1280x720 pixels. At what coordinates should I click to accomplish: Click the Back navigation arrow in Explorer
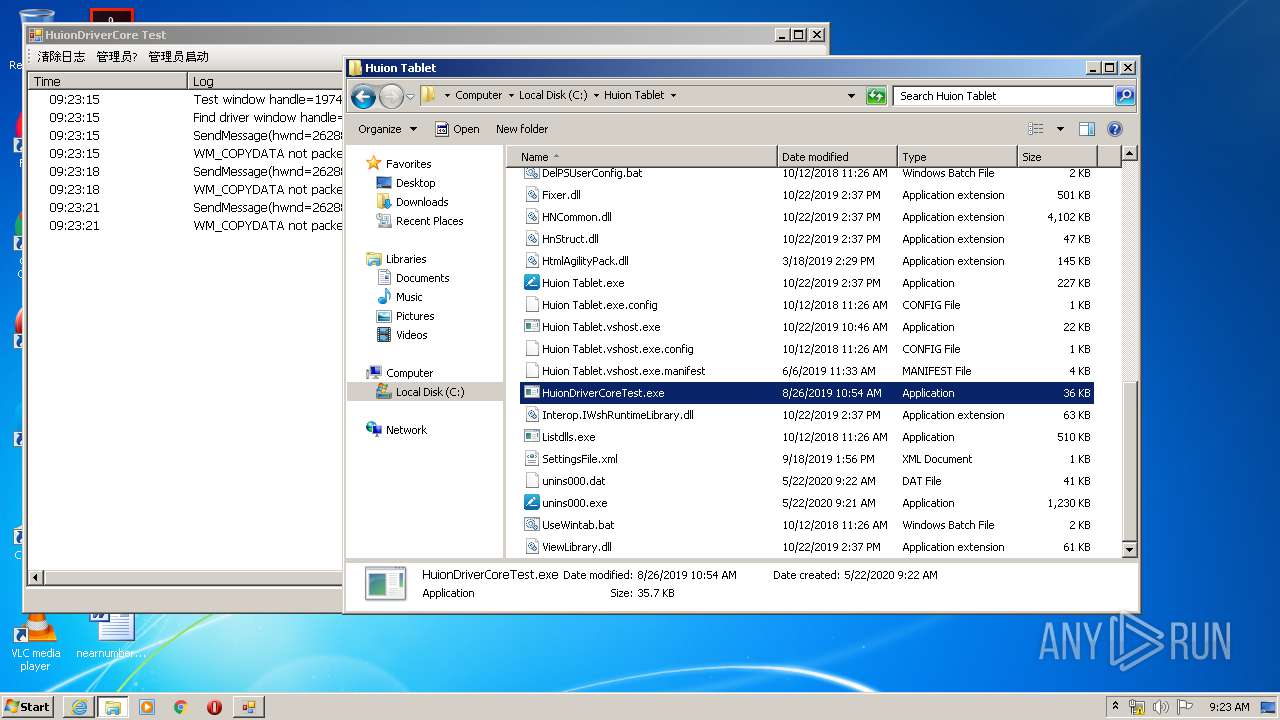[363, 96]
